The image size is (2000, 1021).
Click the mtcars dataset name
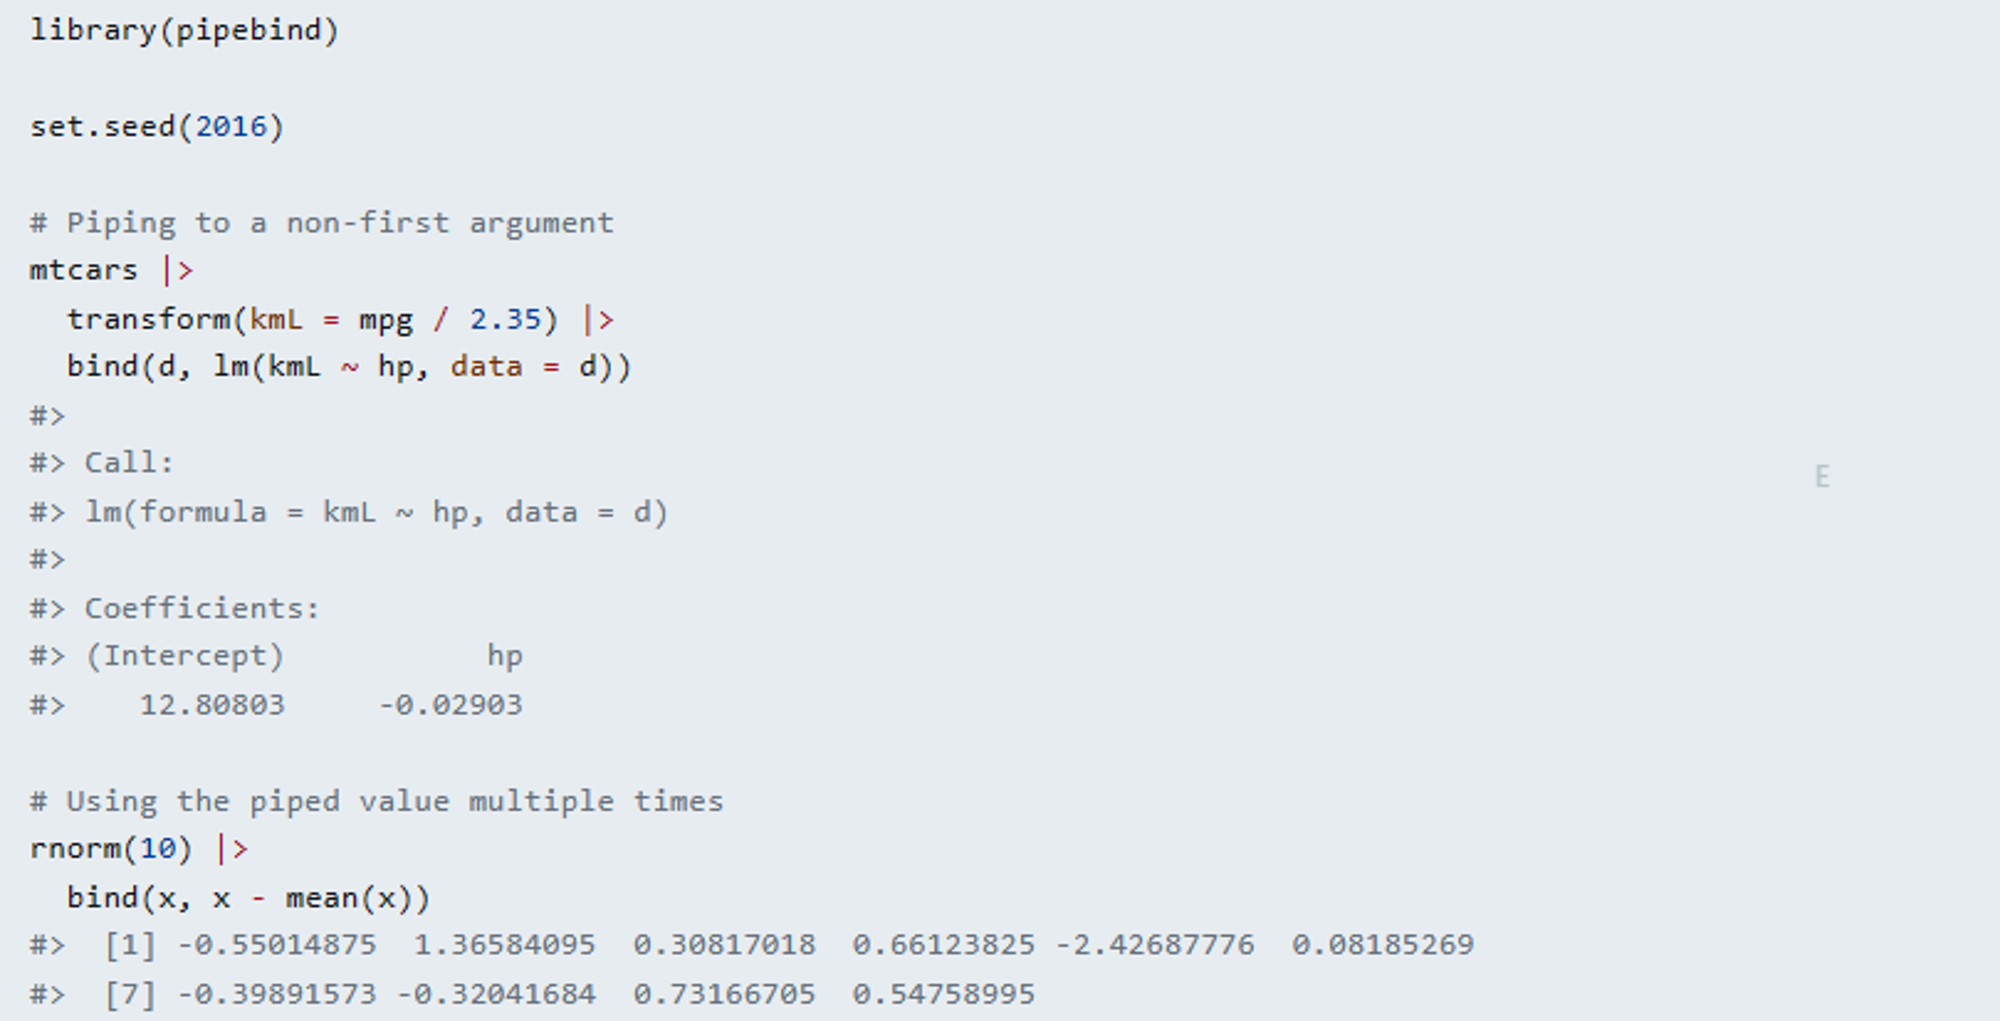pyautogui.click(x=84, y=271)
